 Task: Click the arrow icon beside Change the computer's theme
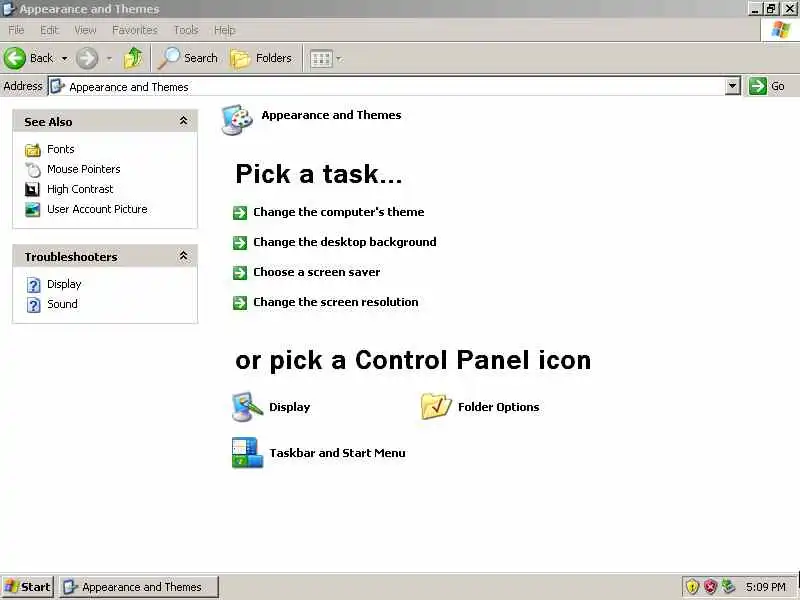(240, 213)
